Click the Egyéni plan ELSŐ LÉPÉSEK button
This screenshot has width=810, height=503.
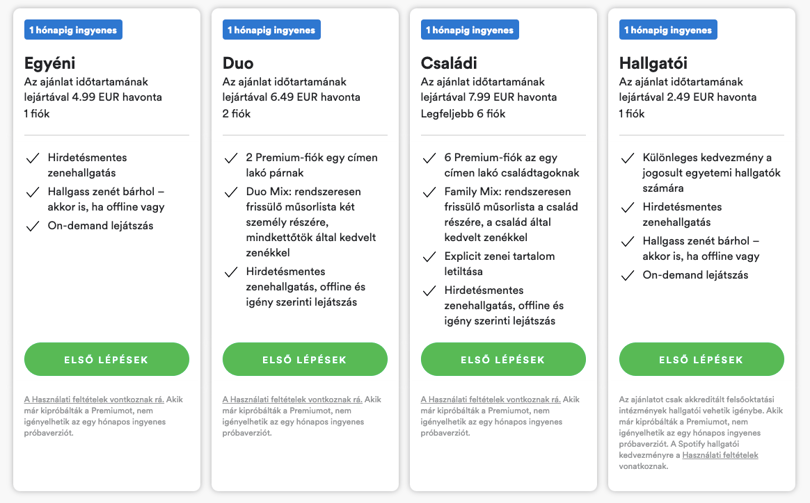[106, 359]
